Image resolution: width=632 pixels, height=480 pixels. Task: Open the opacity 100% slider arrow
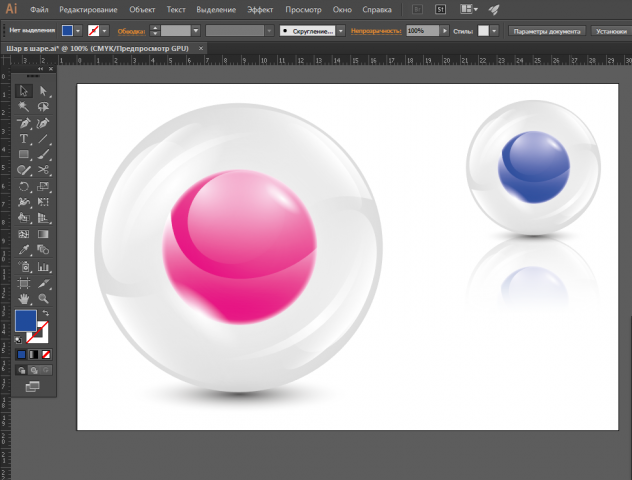tap(444, 31)
